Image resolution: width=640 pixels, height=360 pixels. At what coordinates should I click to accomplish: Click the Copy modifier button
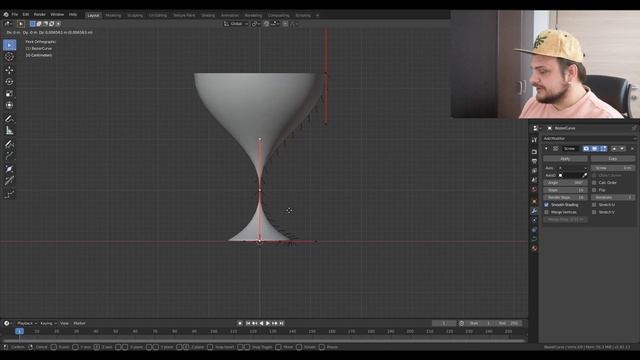click(613, 158)
